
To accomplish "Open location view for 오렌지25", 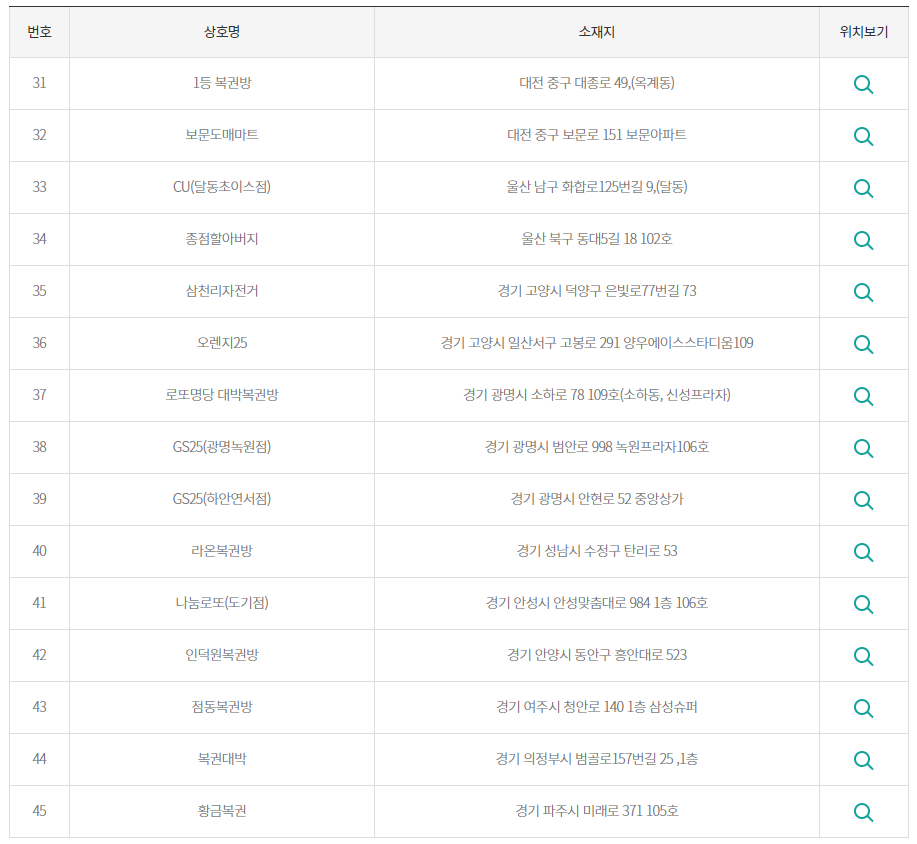I will pyautogui.click(x=863, y=345).
